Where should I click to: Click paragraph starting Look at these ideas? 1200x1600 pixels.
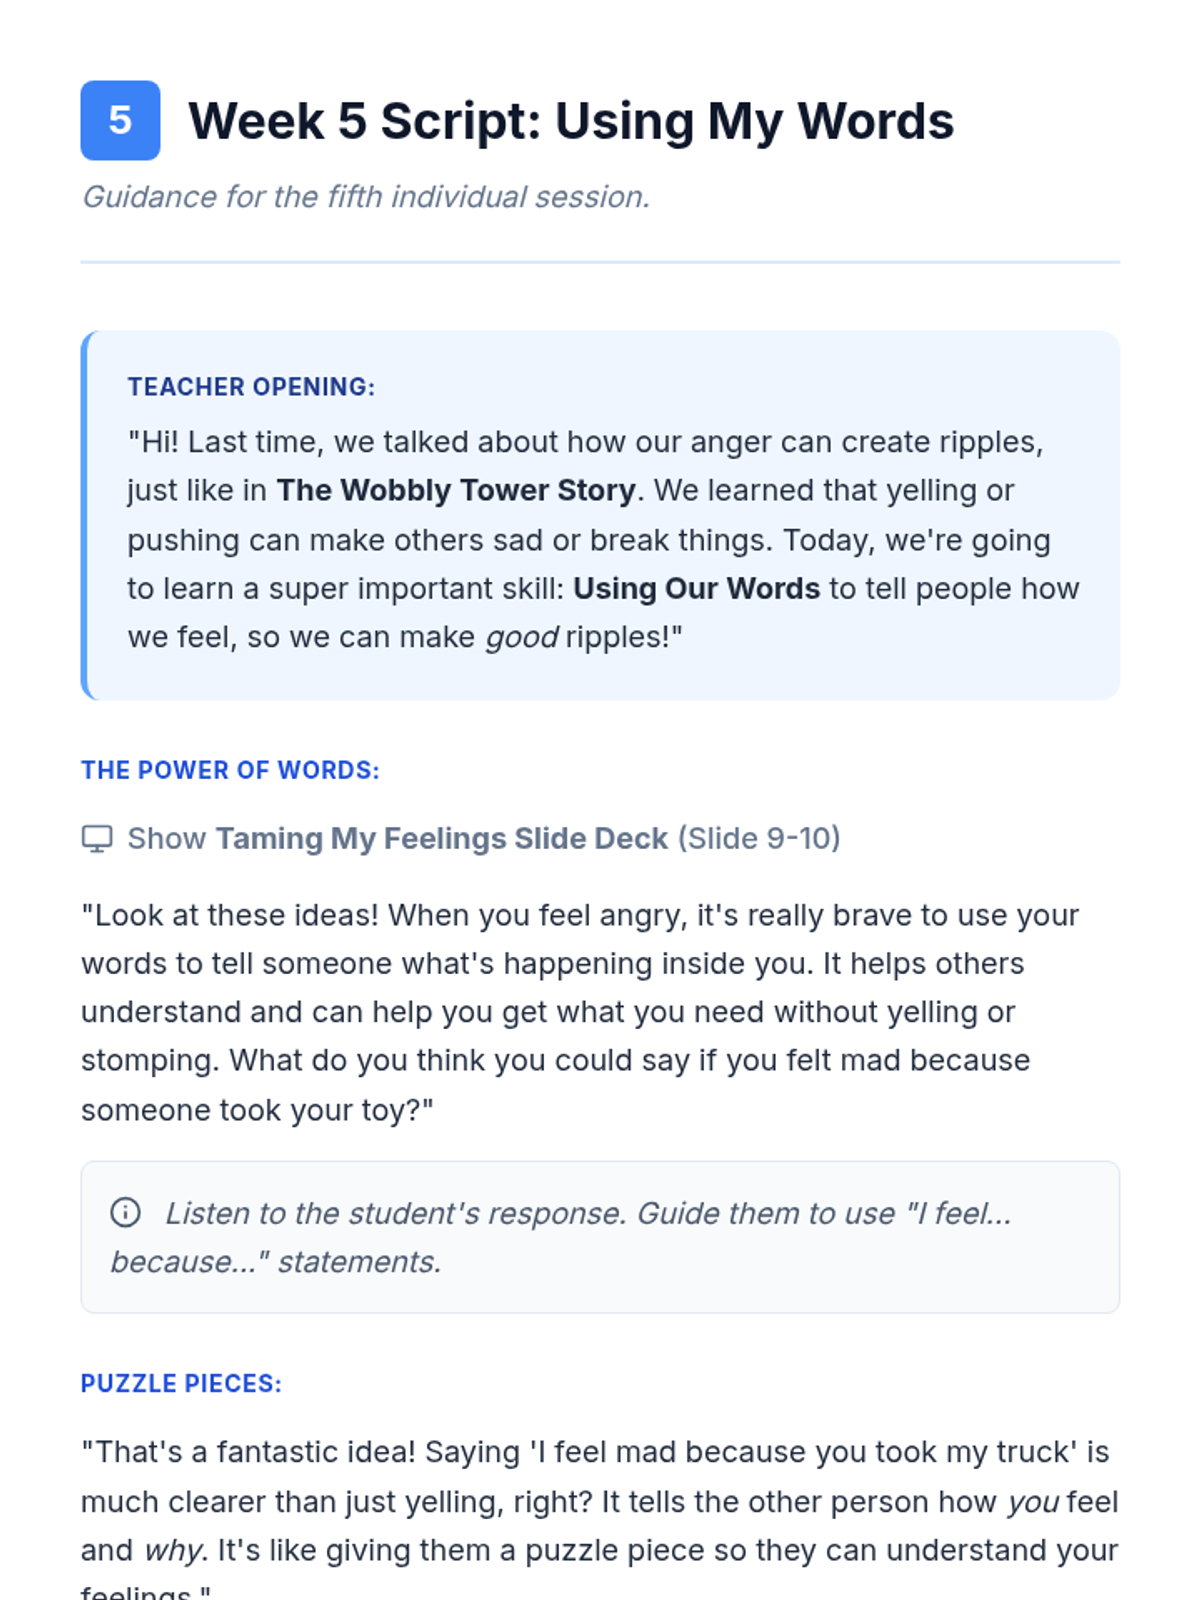[580, 1012]
